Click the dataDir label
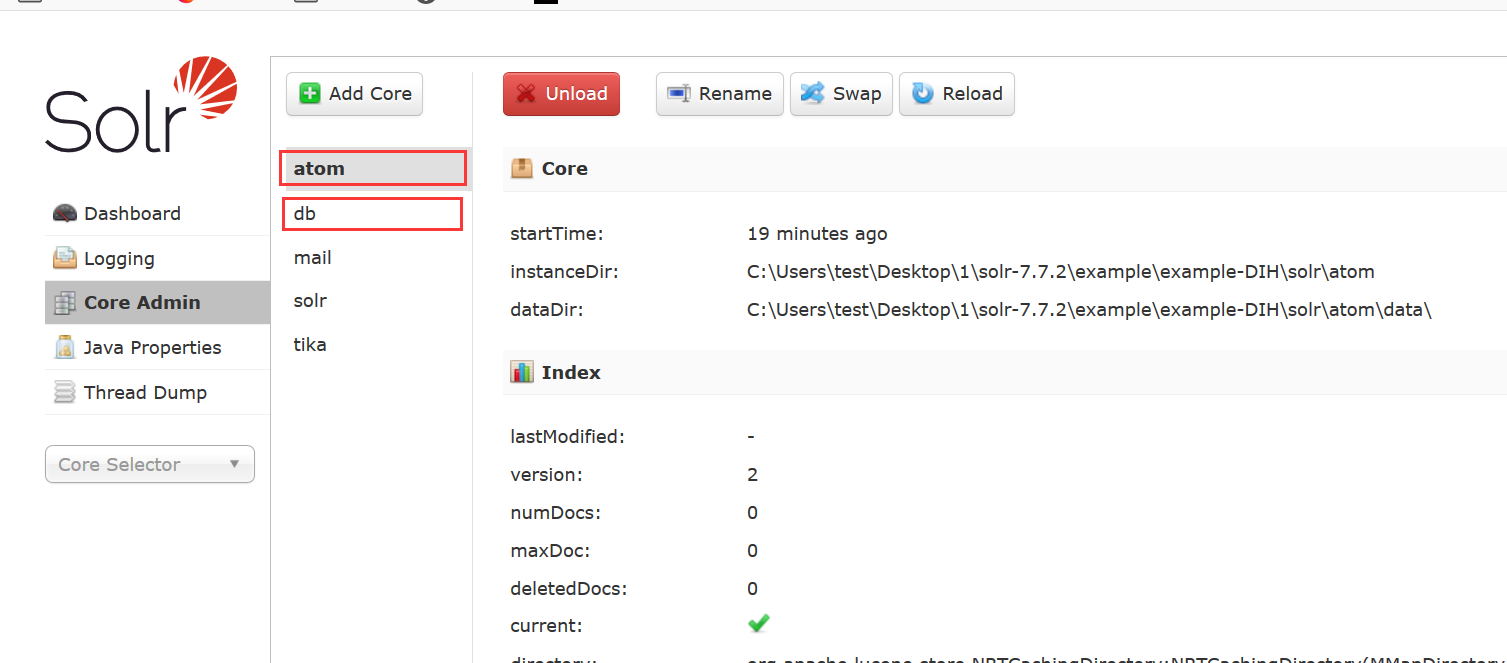Viewport: 1507px width, 663px height. 547,309
